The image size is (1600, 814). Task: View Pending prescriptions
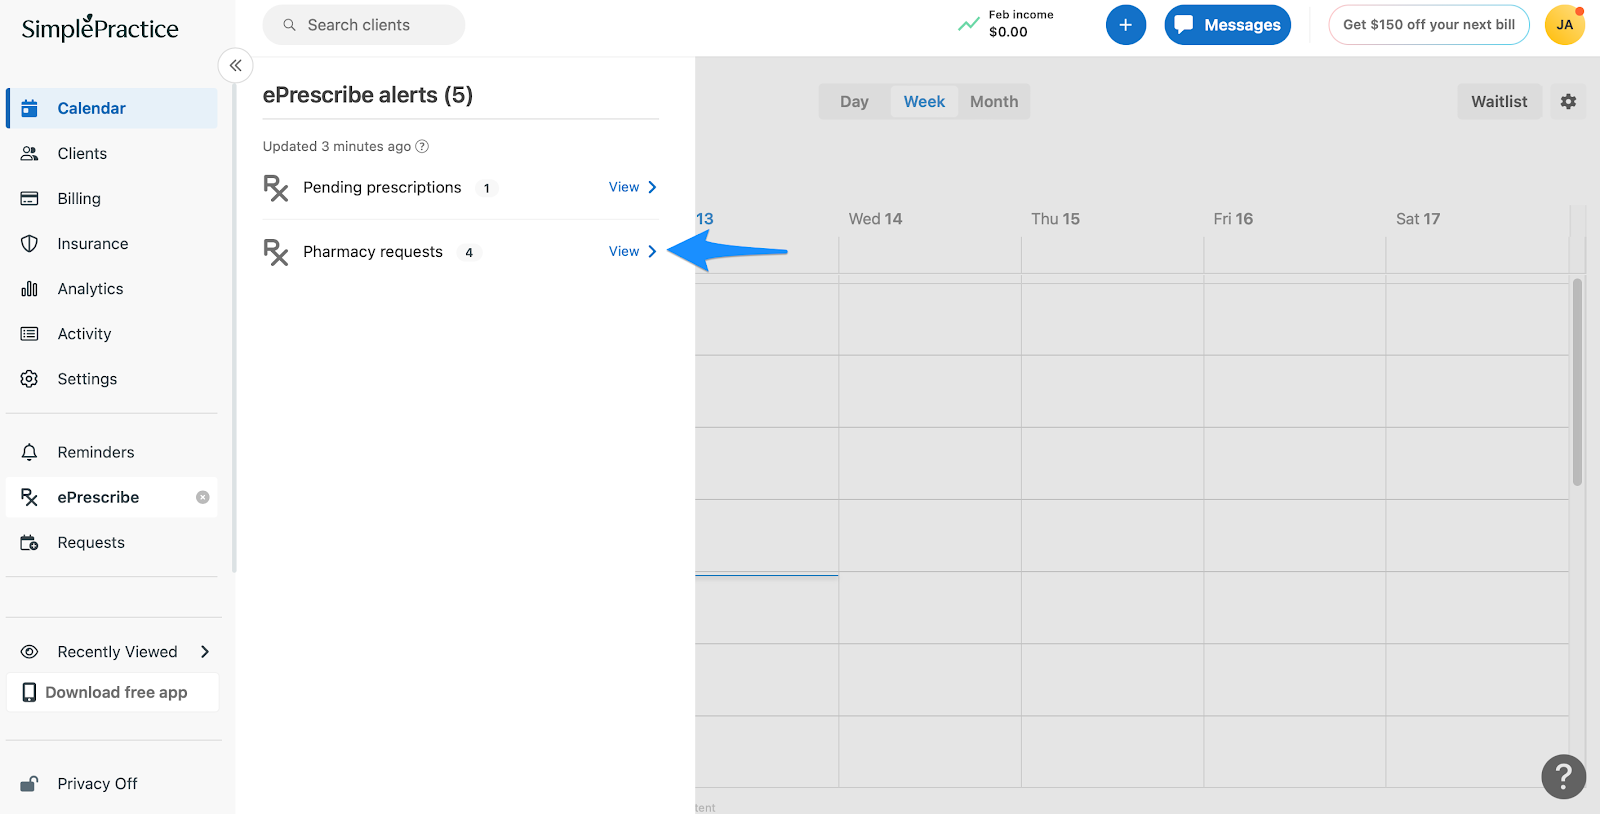click(x=624, y=187)
